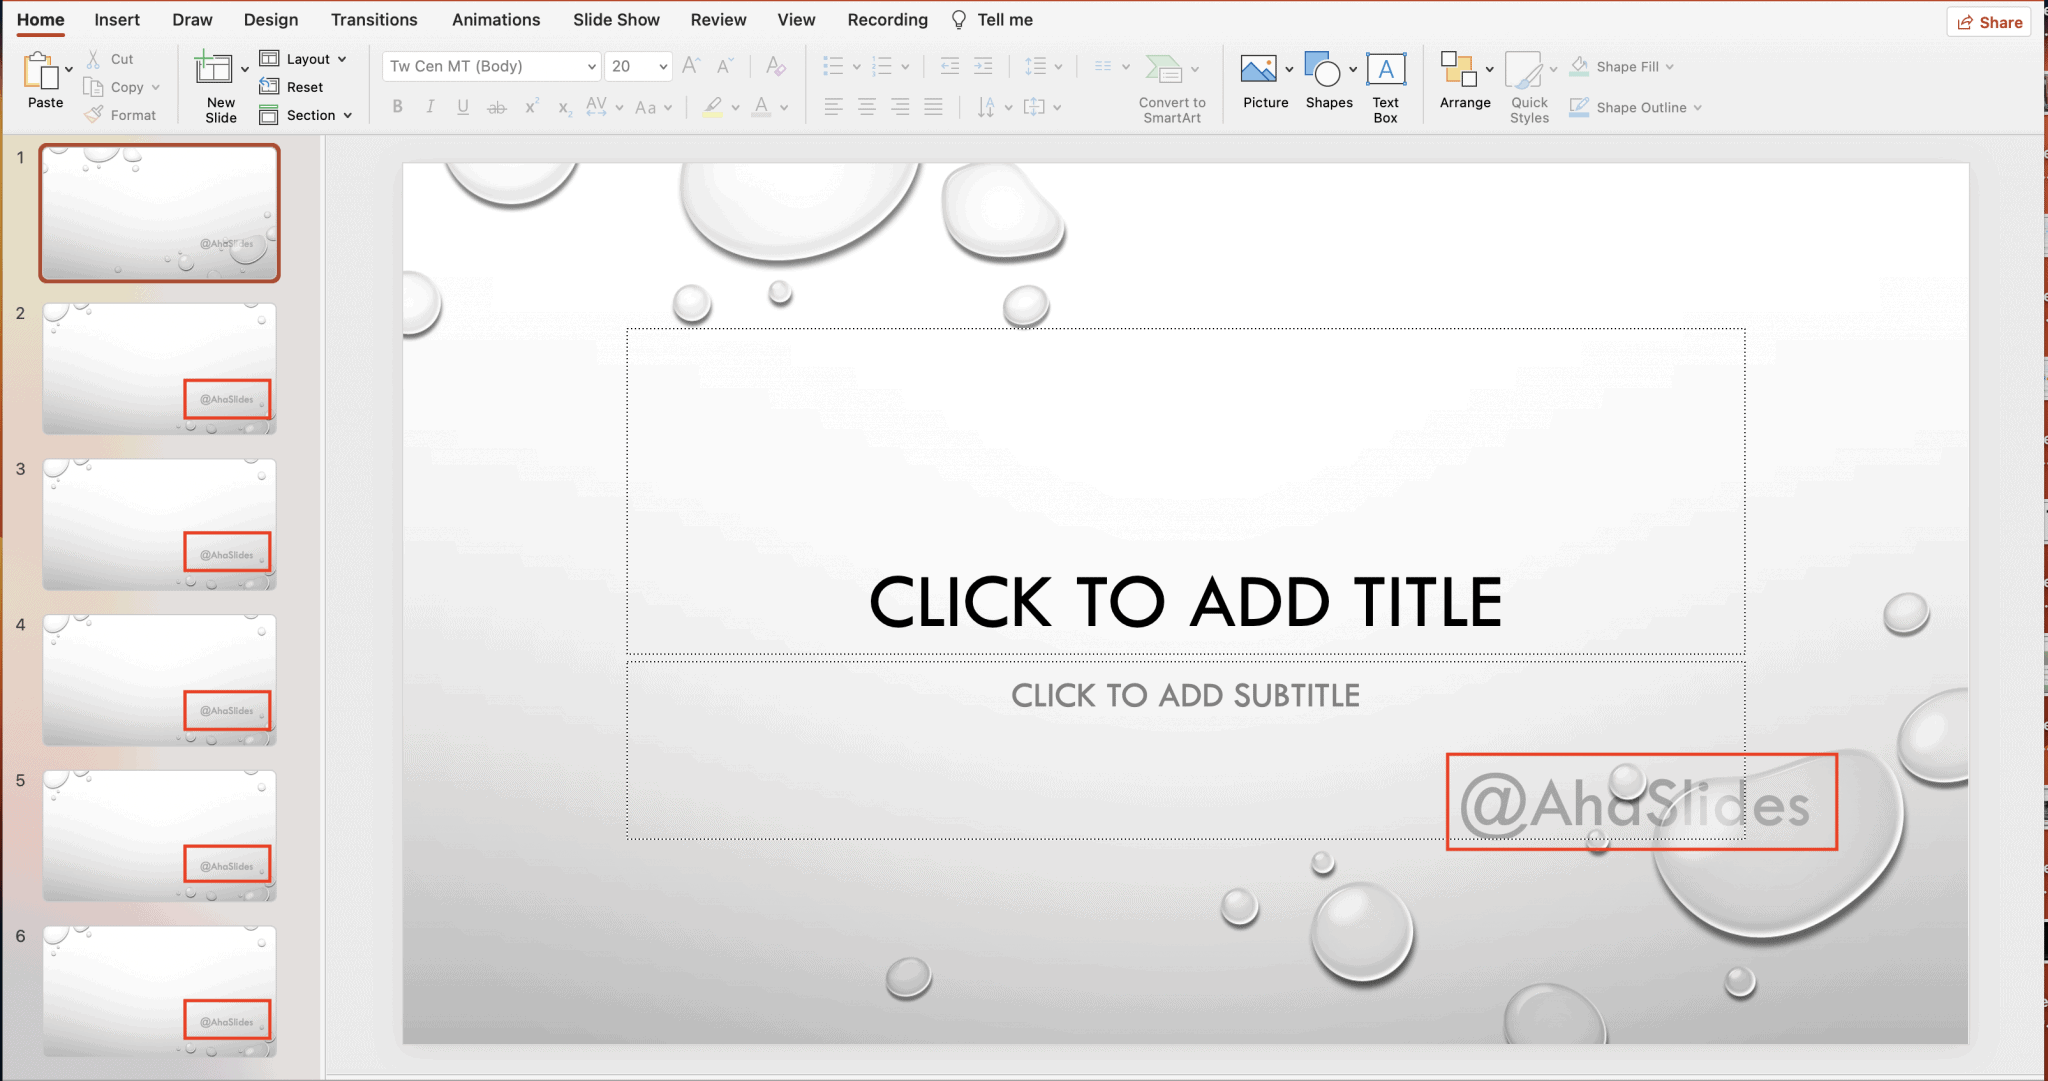2048x1081 pixels.
Task: Open the Slide Show menu
Action: pyautogui.click(x=616, y=19)
